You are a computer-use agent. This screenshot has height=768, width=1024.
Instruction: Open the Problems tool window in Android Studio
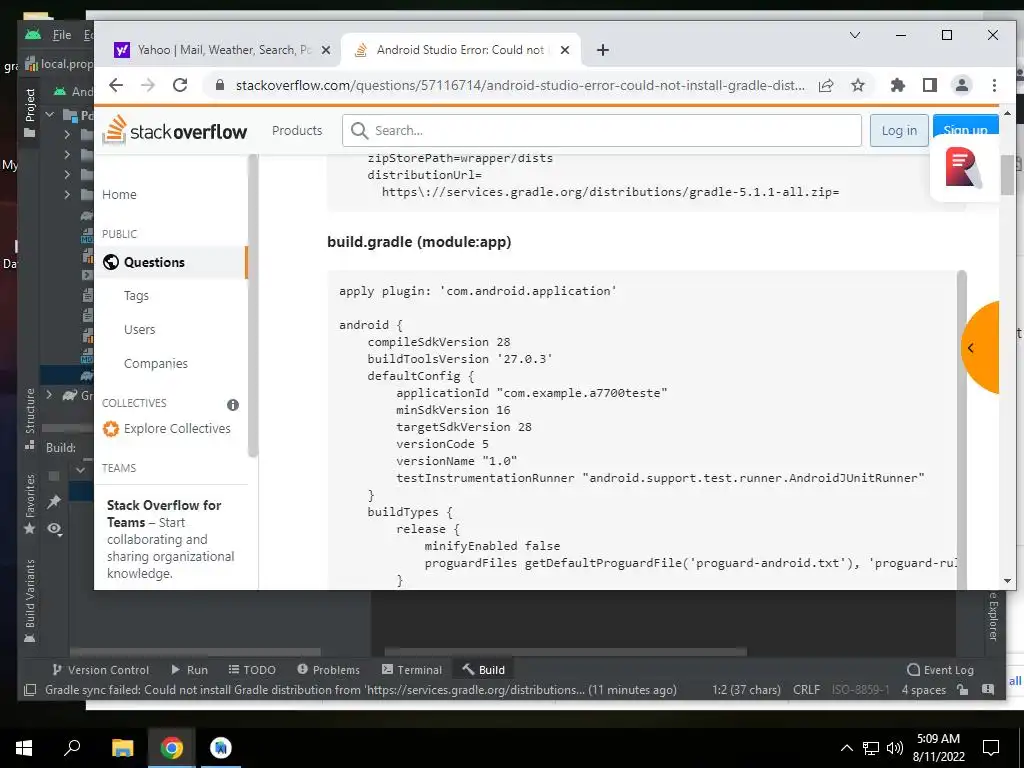328,669
